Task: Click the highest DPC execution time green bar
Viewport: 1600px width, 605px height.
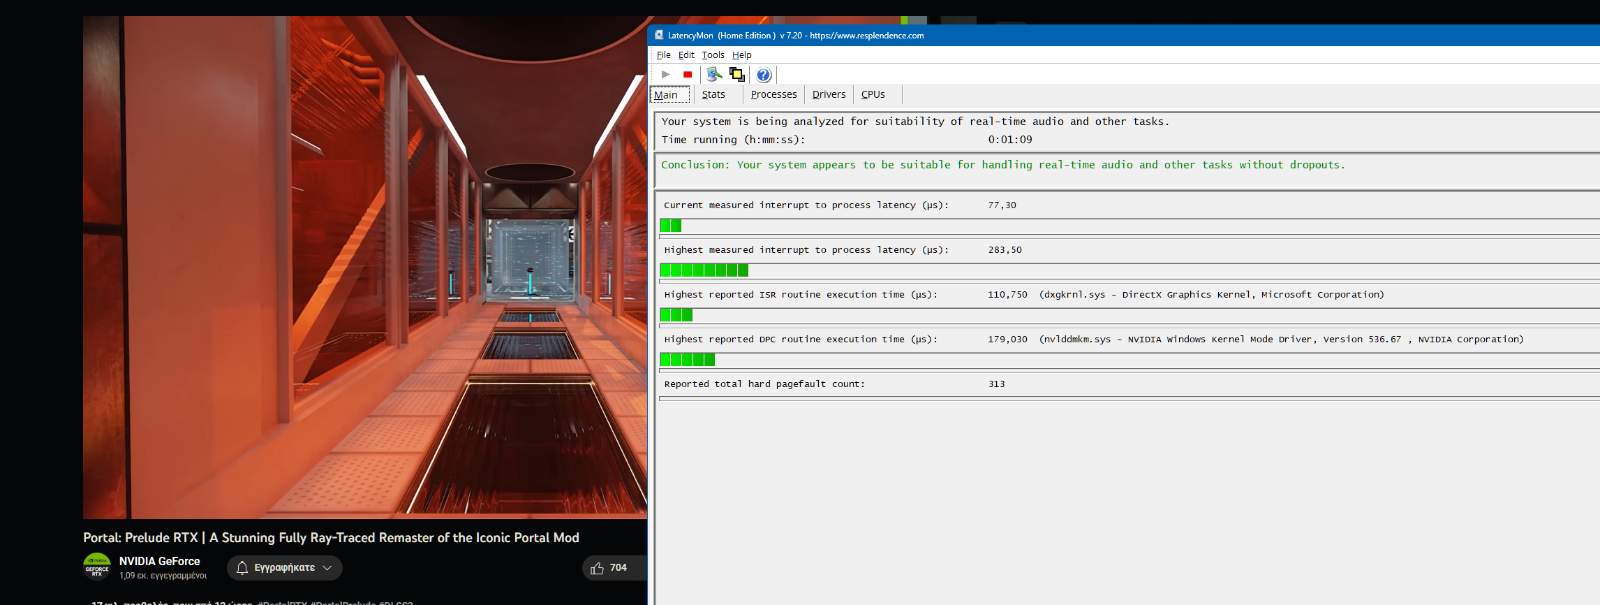Action: (688, 359)
